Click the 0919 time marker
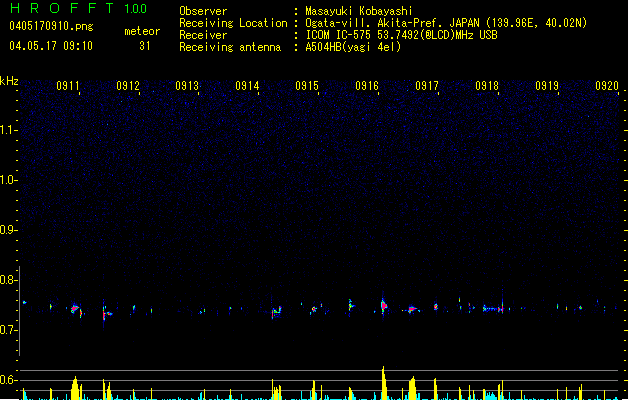Viewport: 629px width, 400px height. coord(547,86)
